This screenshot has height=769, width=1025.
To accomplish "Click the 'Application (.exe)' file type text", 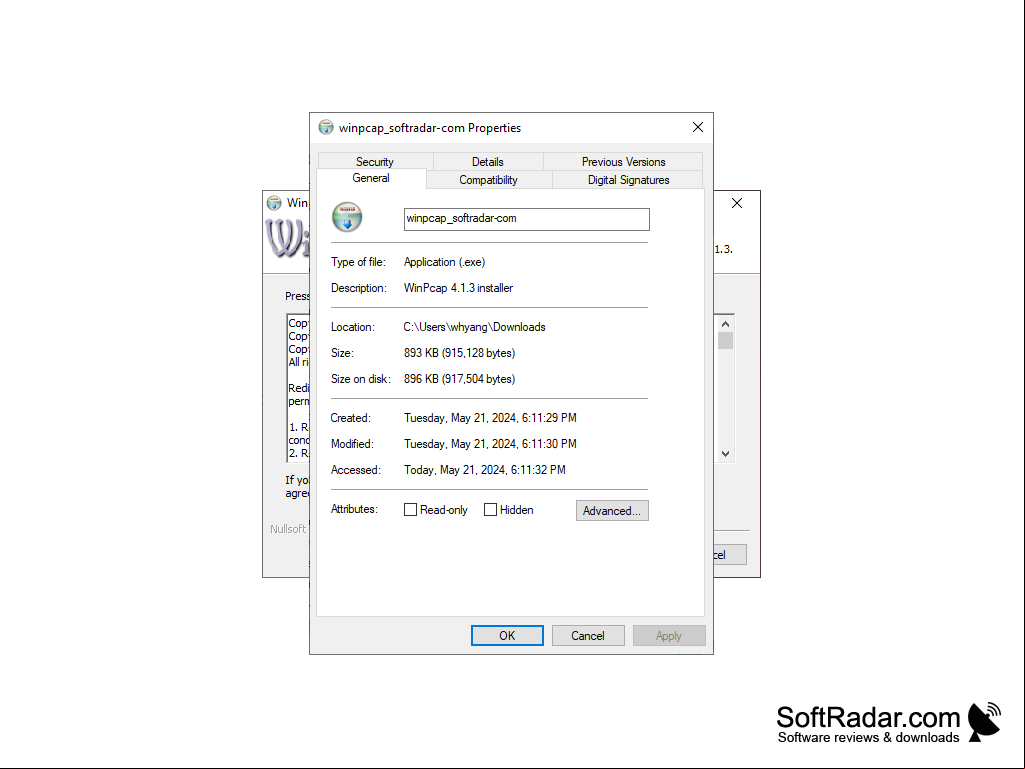I will coord(445,262).
